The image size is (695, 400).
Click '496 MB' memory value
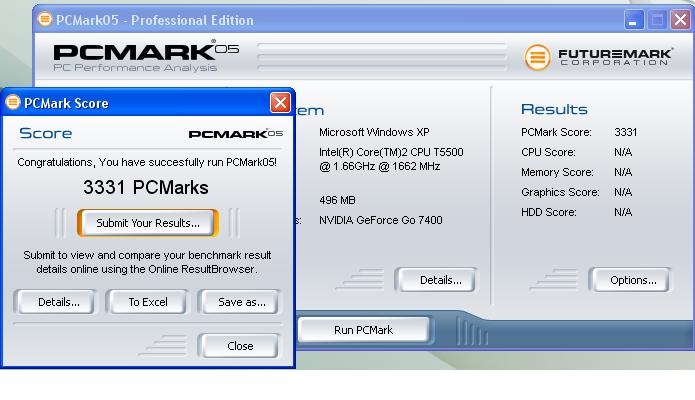click(337, 200)
